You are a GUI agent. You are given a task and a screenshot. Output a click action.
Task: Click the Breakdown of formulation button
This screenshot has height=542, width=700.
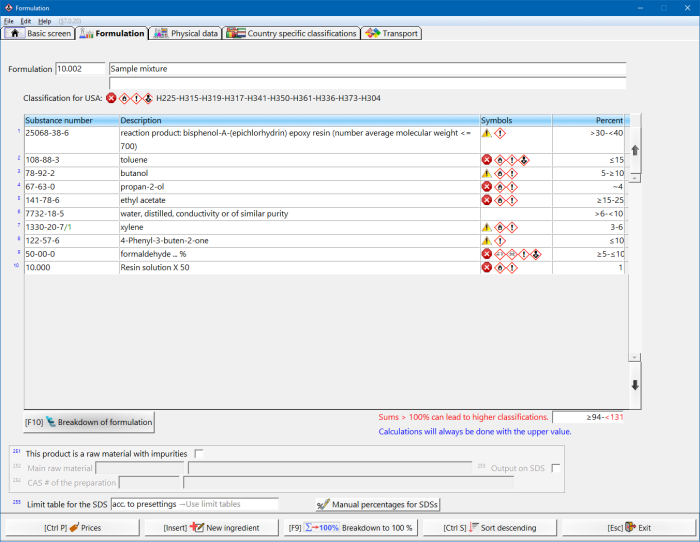point(90,422)
